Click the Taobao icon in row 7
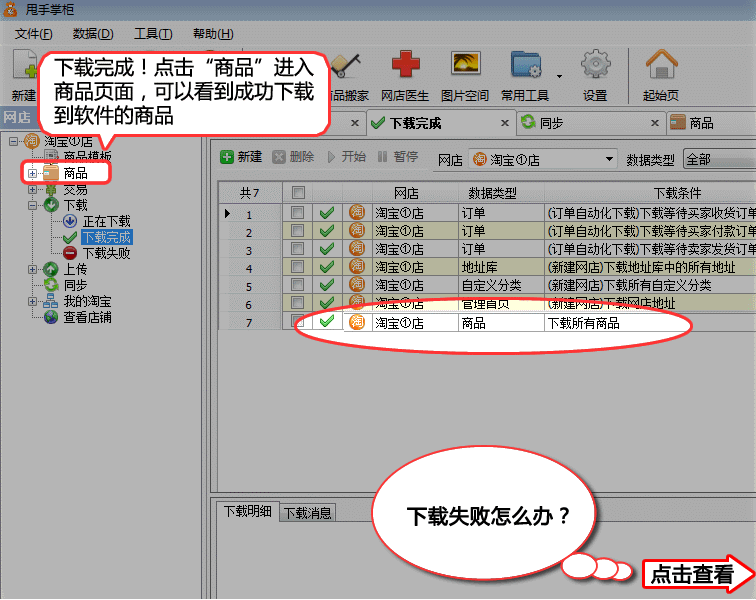The image size is (756, 600). click(357, 322)
